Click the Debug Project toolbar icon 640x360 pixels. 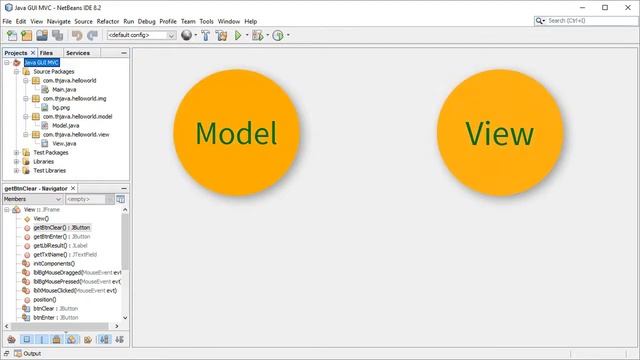pyautogui.click(x=258, y=36)
